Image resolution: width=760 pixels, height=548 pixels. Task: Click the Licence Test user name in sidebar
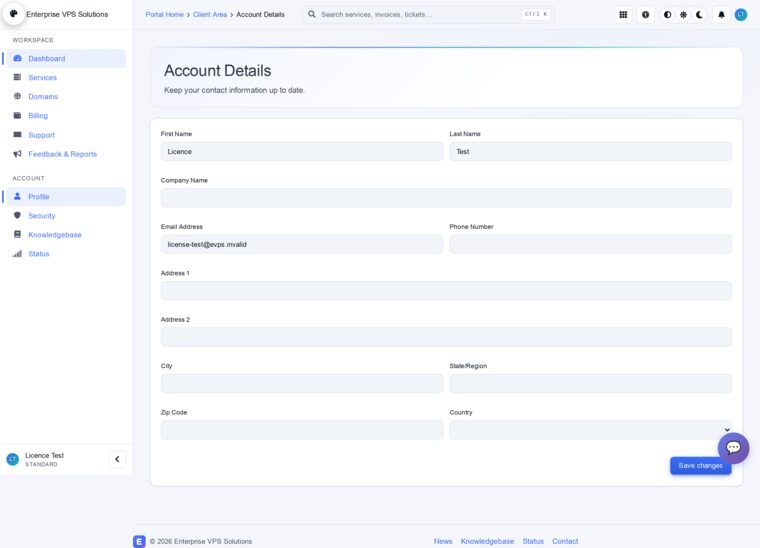(x=44, y=455)
